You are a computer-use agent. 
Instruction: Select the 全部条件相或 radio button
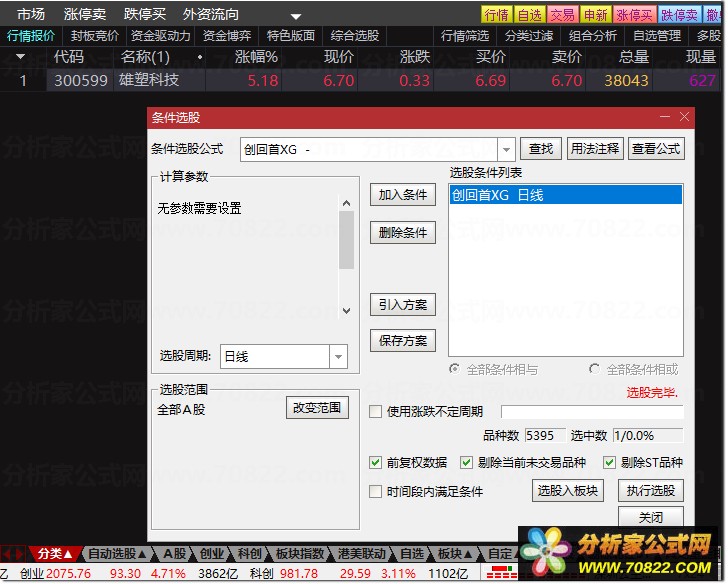click(x=594, y=369)
